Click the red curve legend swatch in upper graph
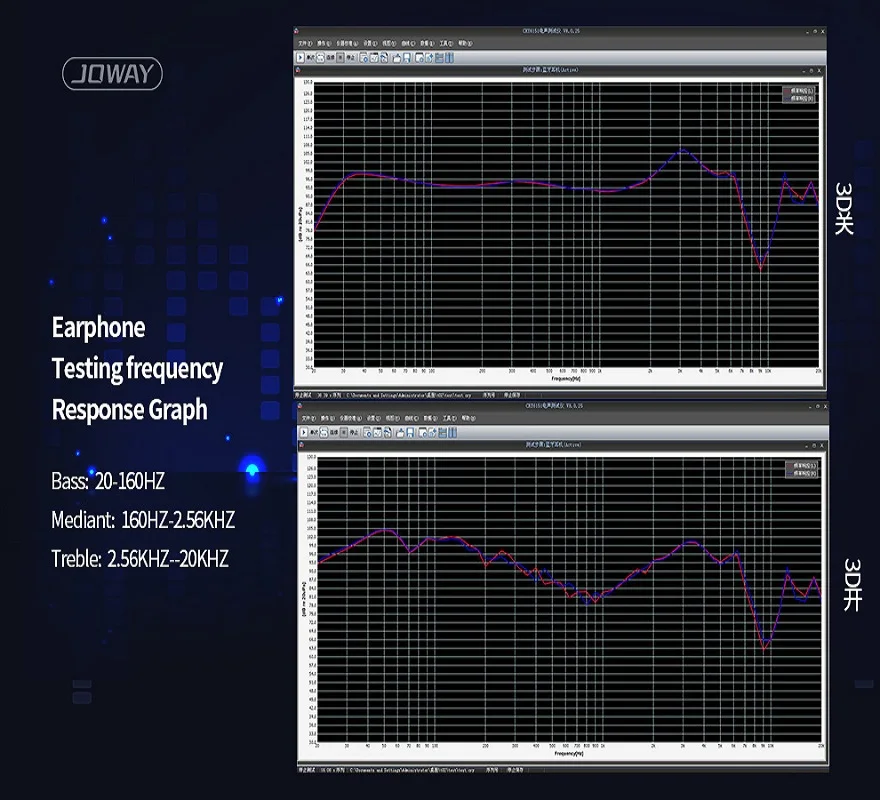This screenshot has height=800, width=880. tap(787, 90)
